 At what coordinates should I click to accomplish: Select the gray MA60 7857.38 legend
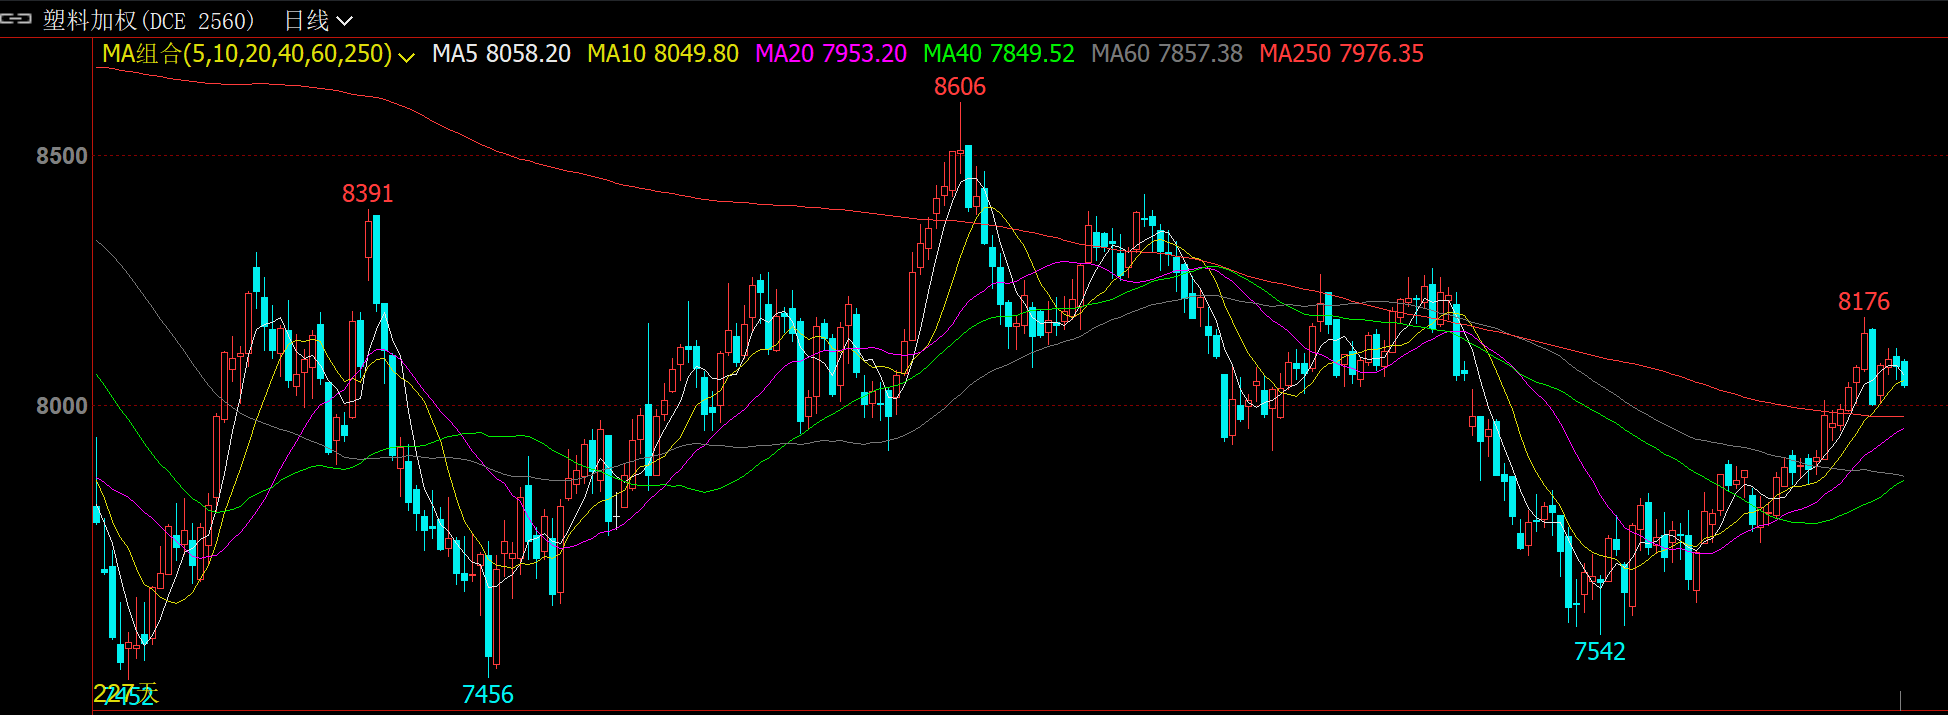pos(1166,54)
